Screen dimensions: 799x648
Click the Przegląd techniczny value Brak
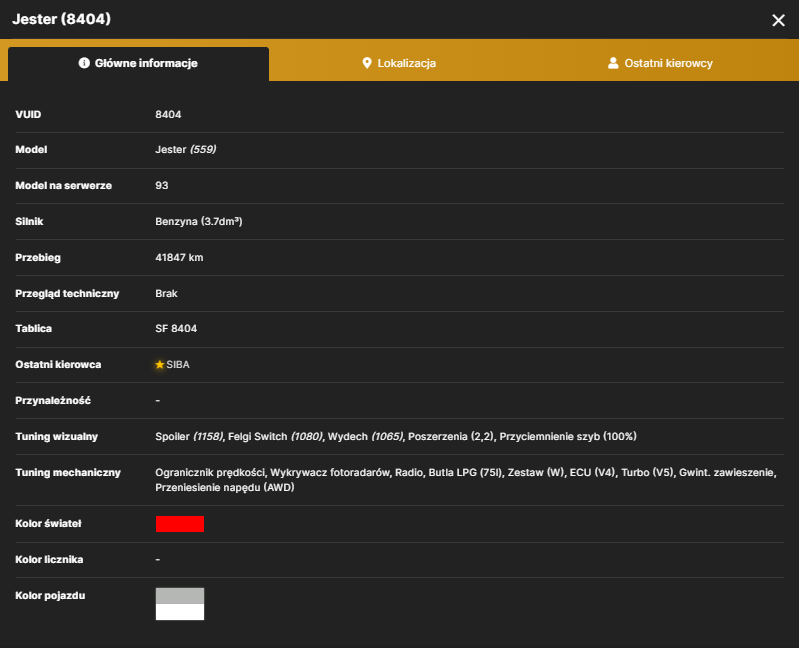(x=166, y=293)
